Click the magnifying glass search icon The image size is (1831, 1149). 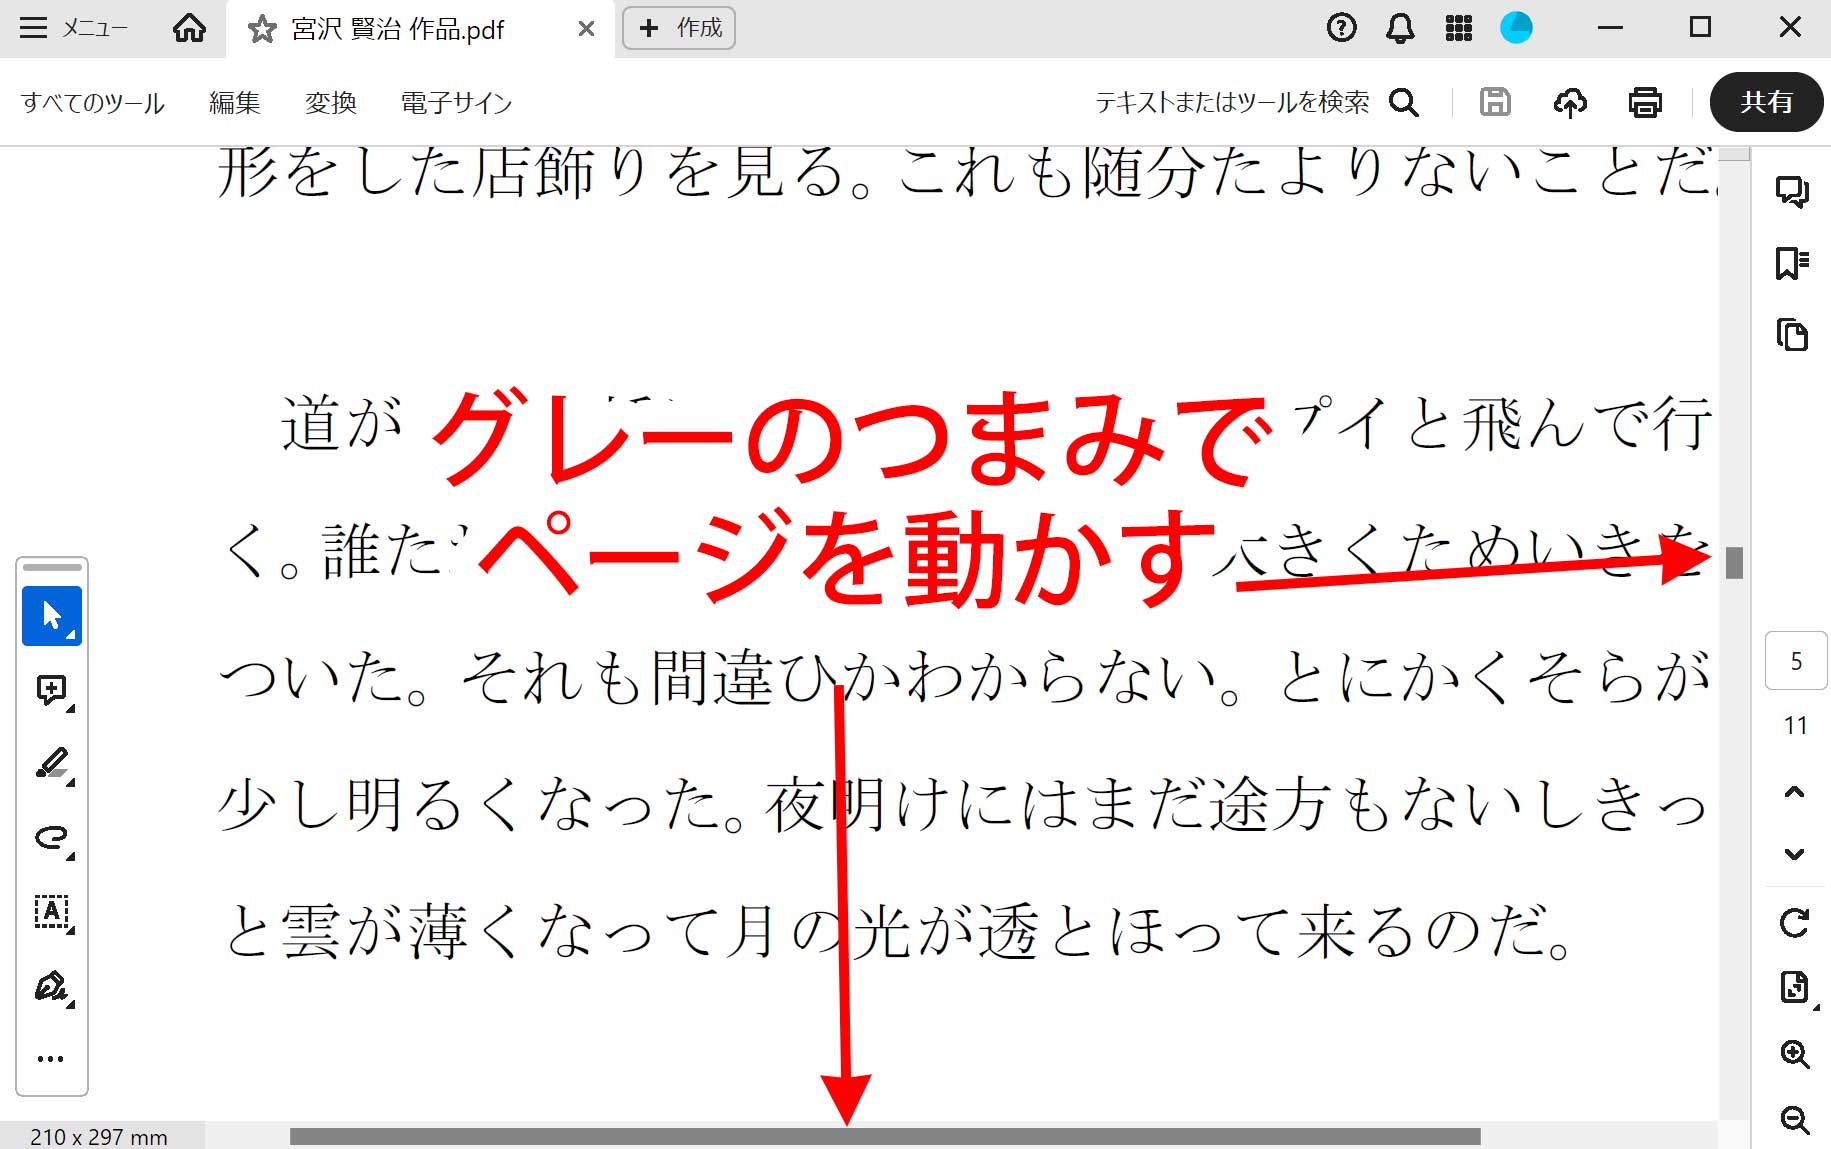tap(1404, 102)
